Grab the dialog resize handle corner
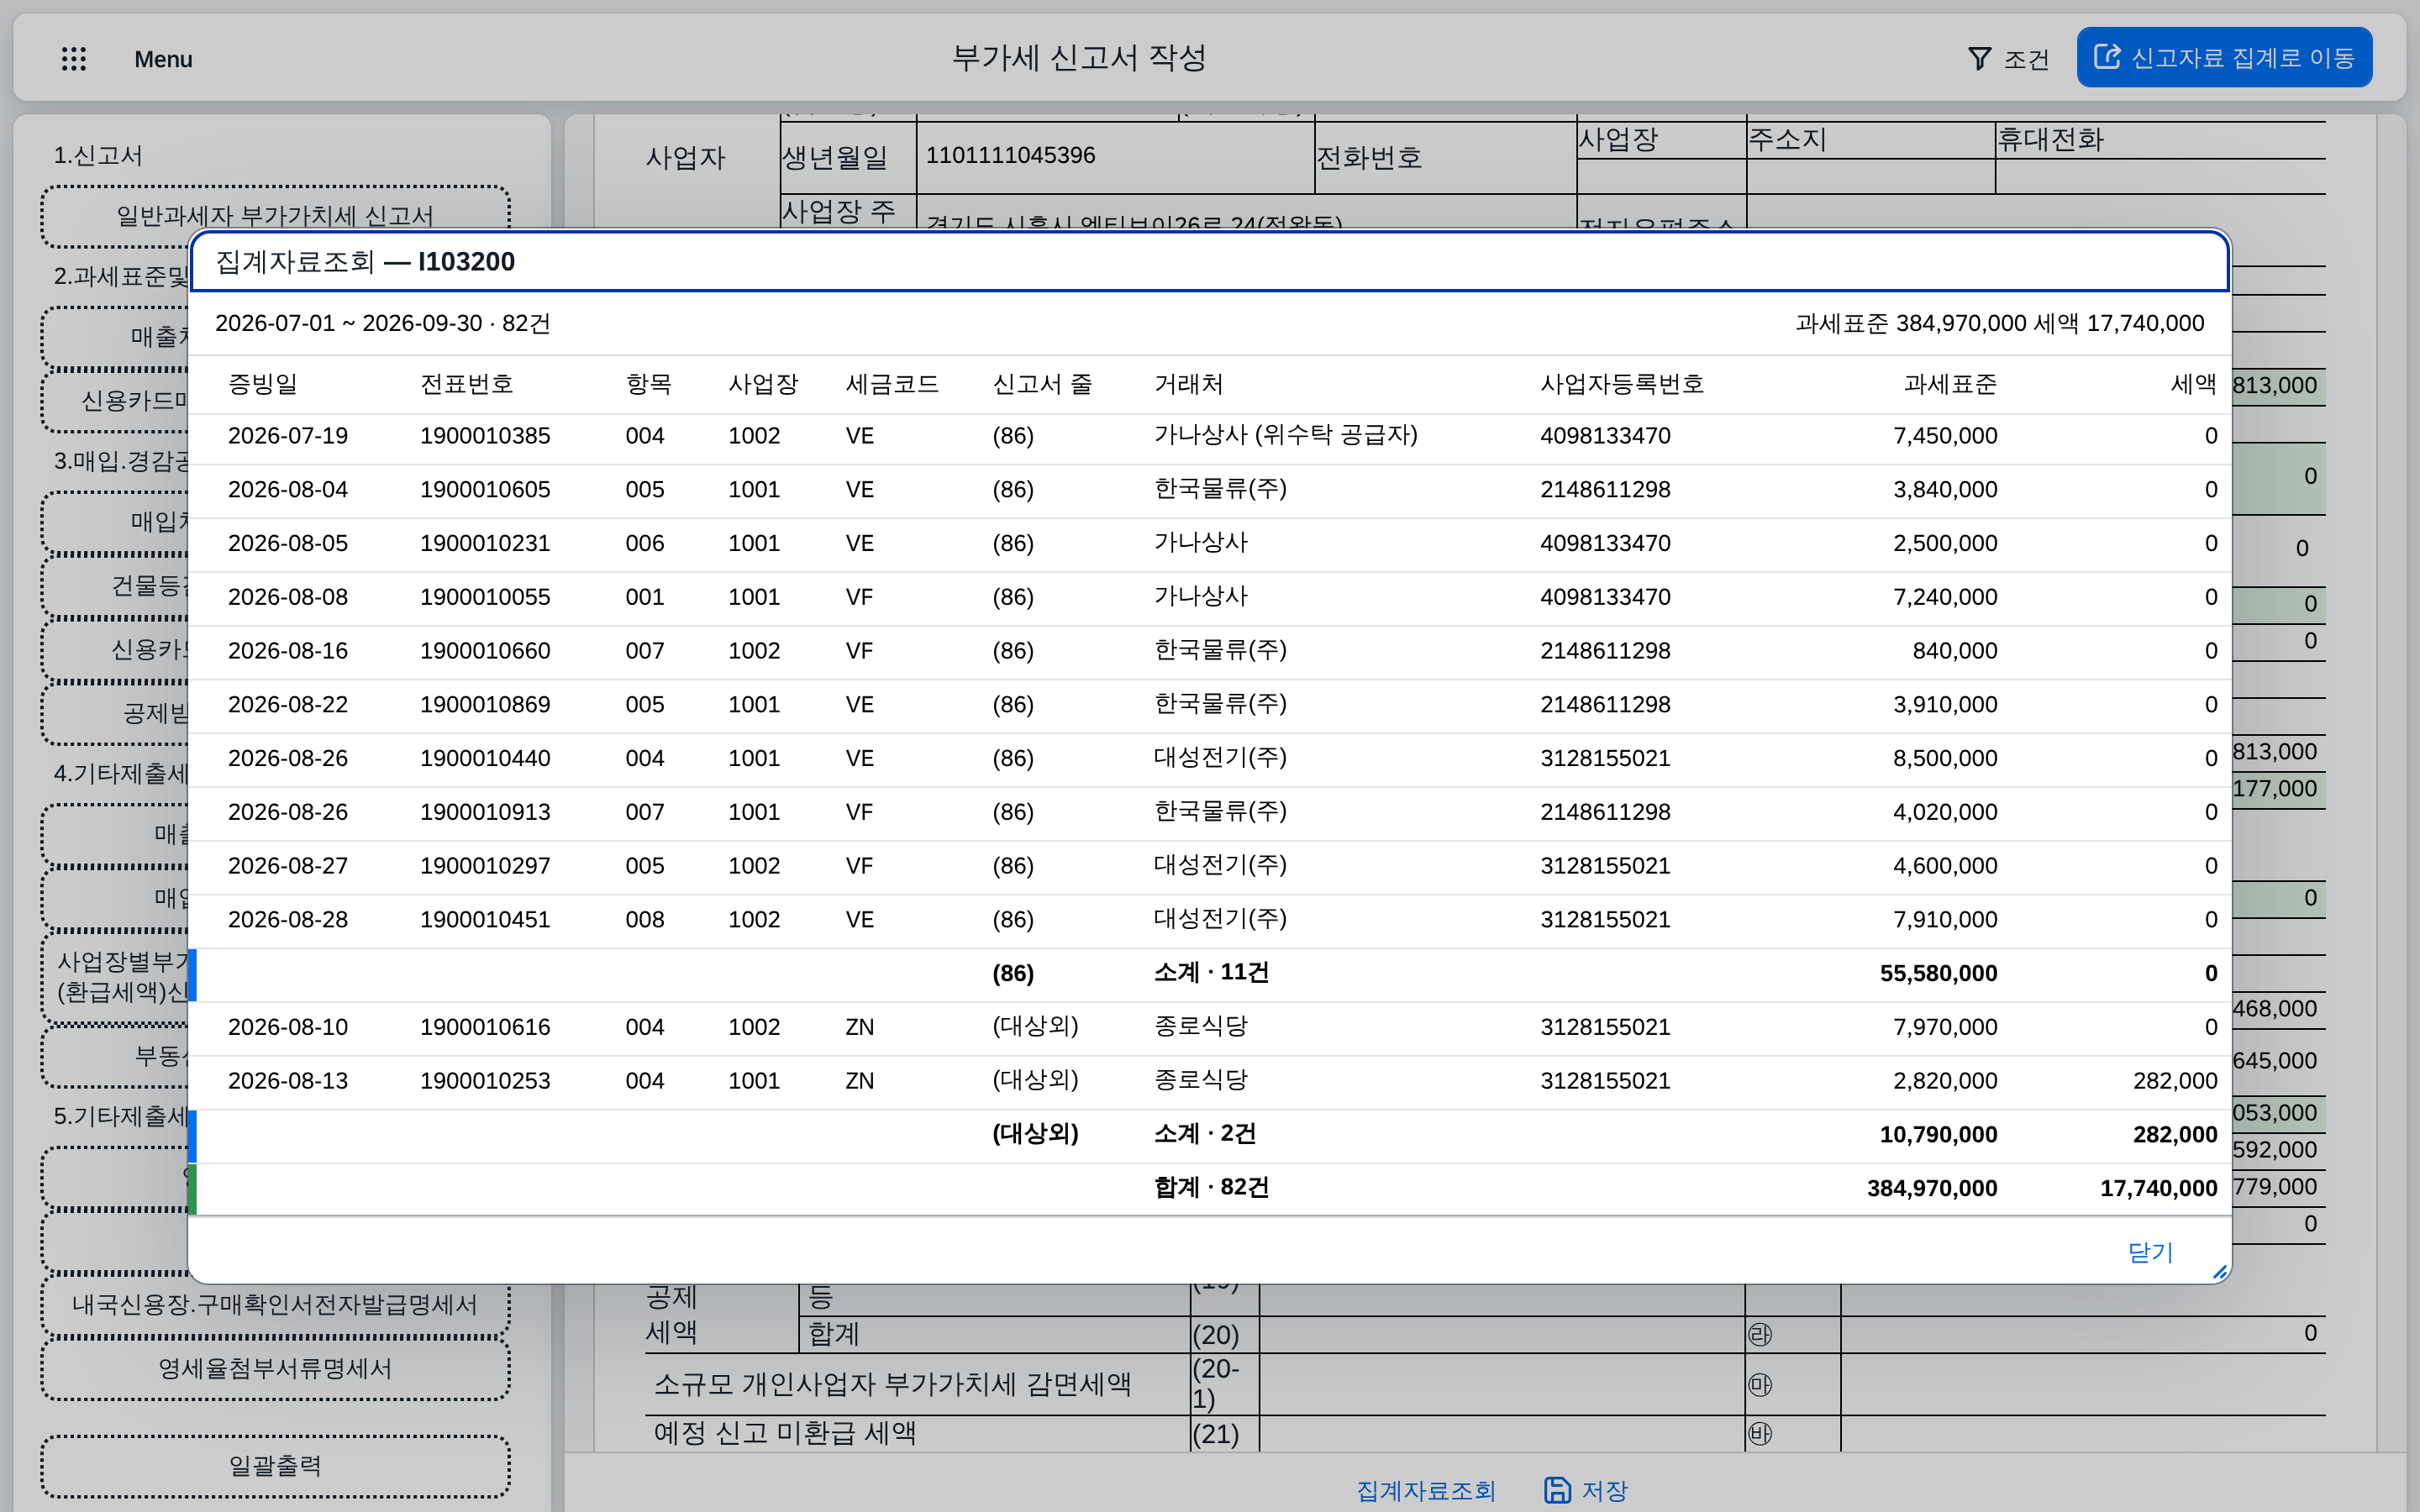This screenshot has height=1512, width=2420. 2219,1272
